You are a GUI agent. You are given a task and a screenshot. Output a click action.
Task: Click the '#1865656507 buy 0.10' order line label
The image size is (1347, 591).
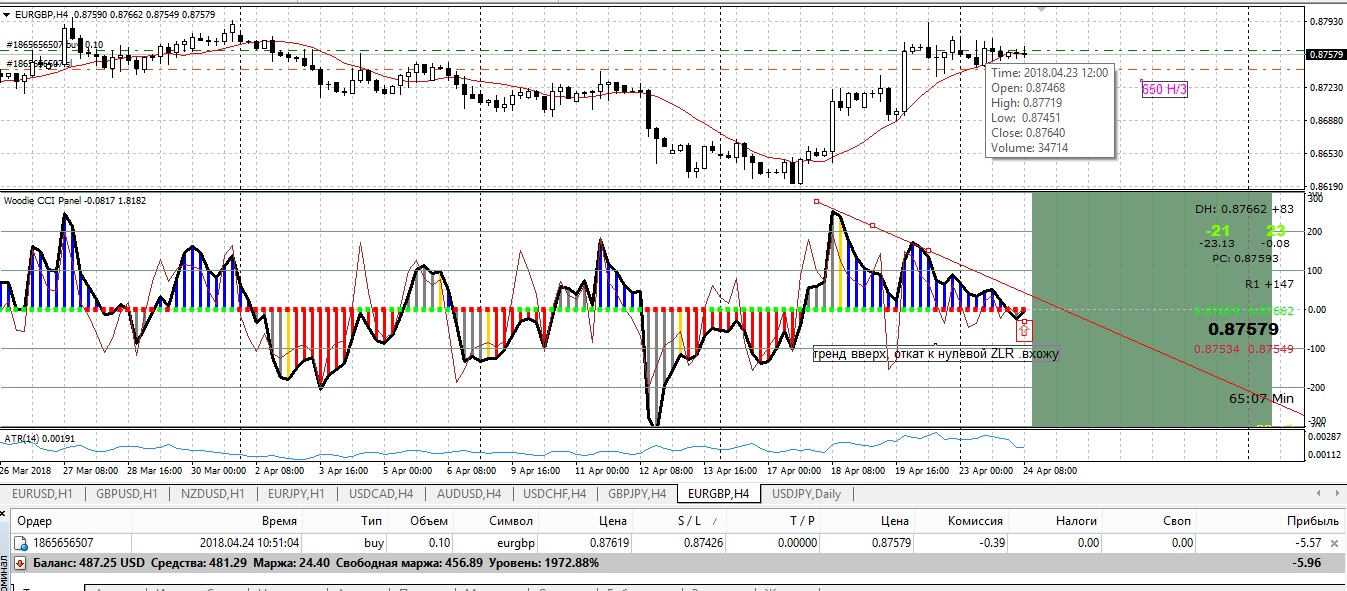(54, 45)
